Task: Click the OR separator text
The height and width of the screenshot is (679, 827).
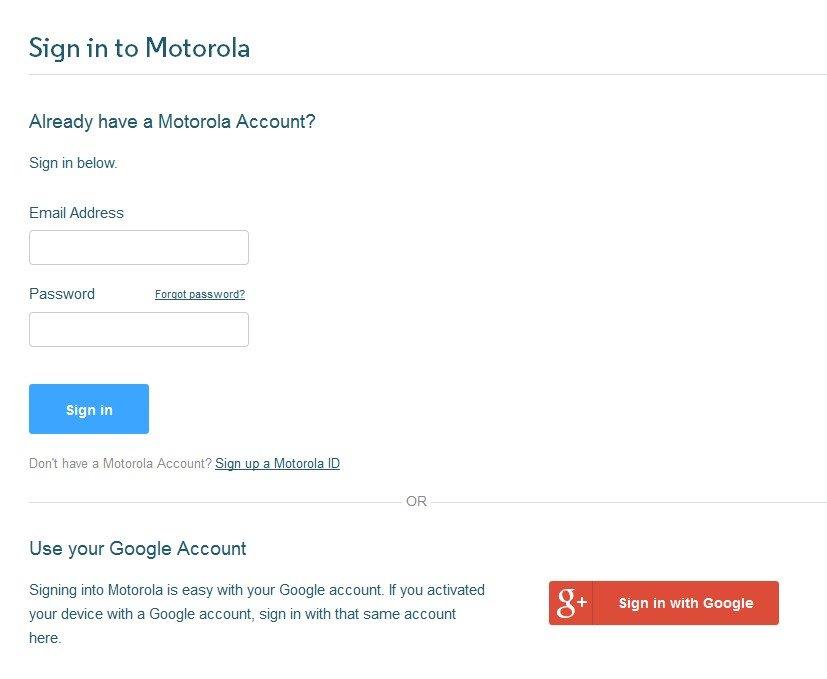Action: [416, 501]
